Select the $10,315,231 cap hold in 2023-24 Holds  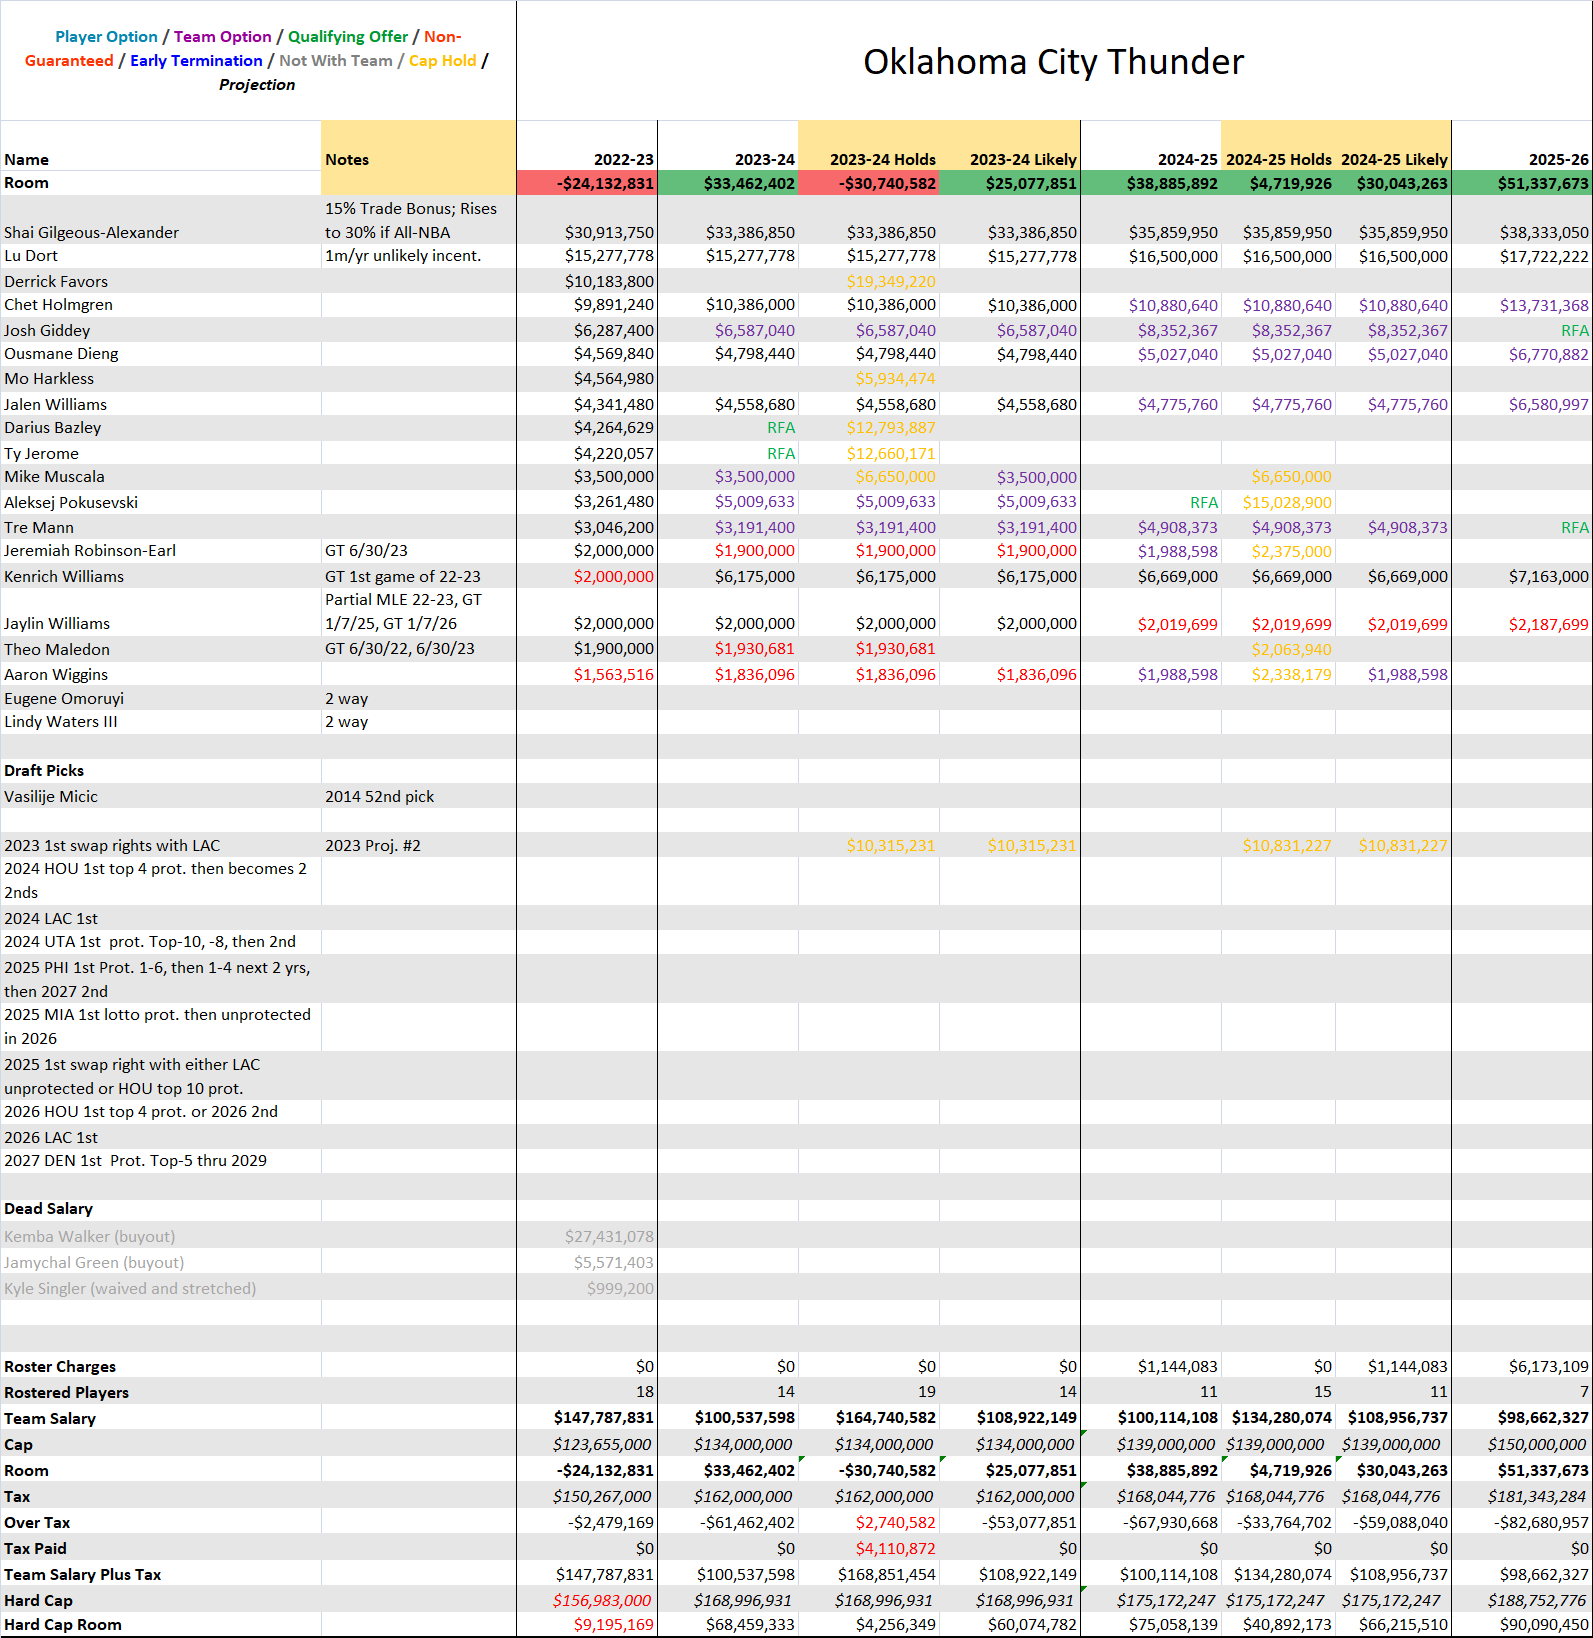[891, 845]
